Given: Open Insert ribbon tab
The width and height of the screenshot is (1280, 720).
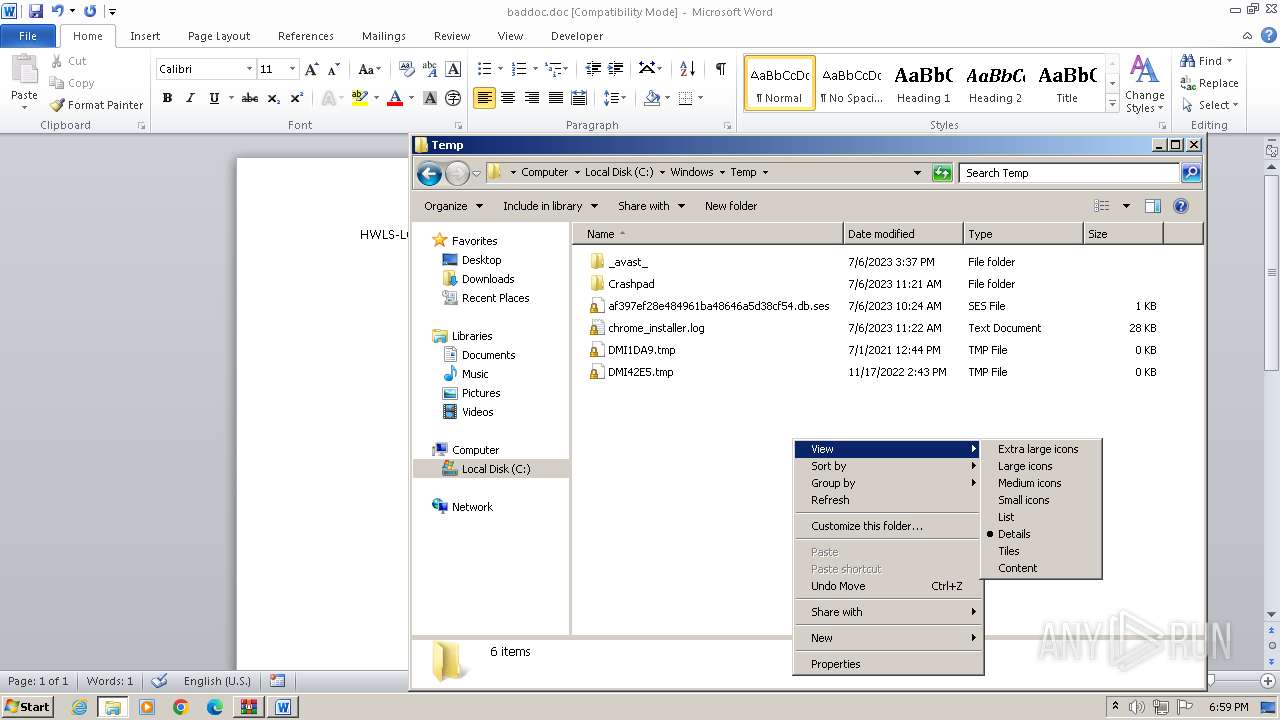Looking at the screenshot, I should tap(145, 36).
